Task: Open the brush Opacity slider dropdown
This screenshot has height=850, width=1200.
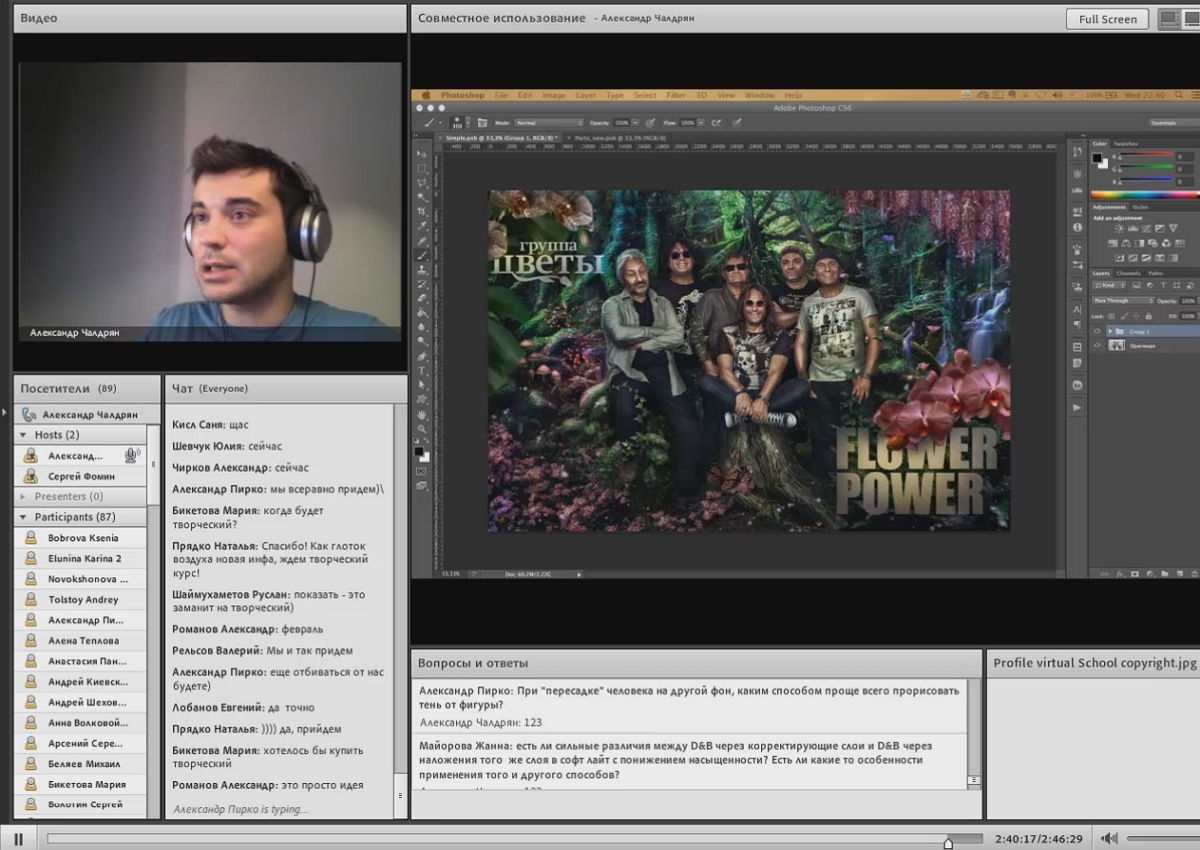Action: click(x=633, y=122)
